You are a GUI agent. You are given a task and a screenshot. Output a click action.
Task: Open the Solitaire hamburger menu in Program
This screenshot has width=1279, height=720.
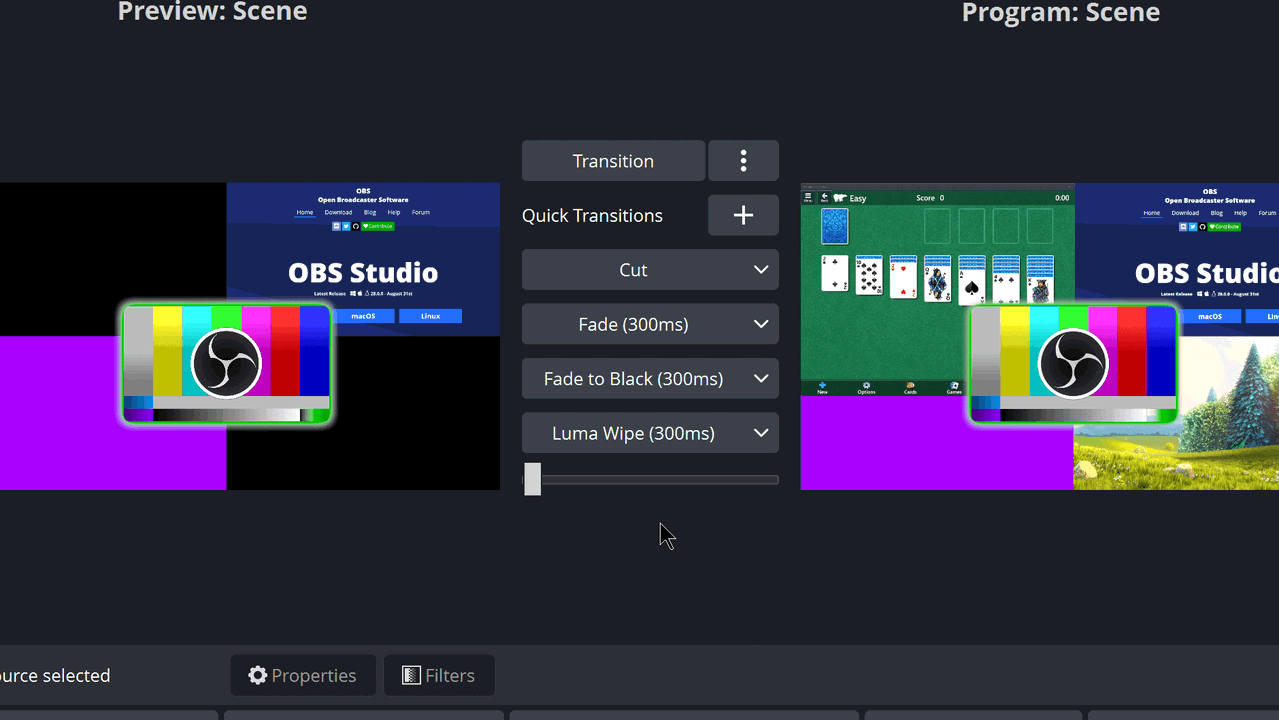pyautogui.click(x=809, y=198)
